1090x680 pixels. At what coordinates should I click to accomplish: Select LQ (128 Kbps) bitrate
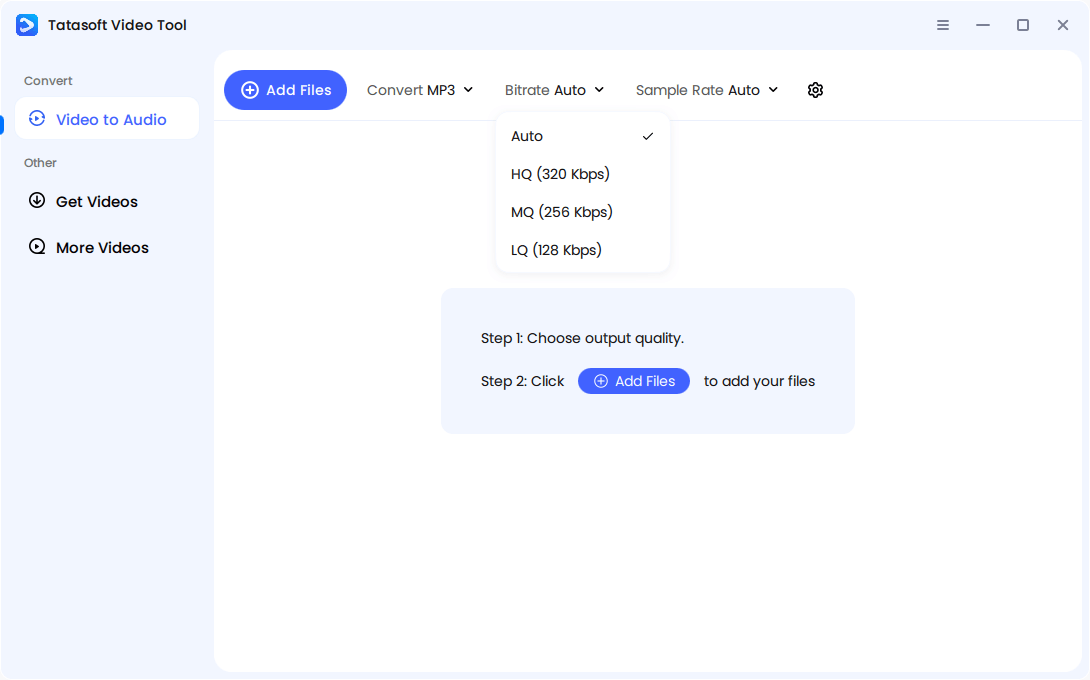(556, 249)
